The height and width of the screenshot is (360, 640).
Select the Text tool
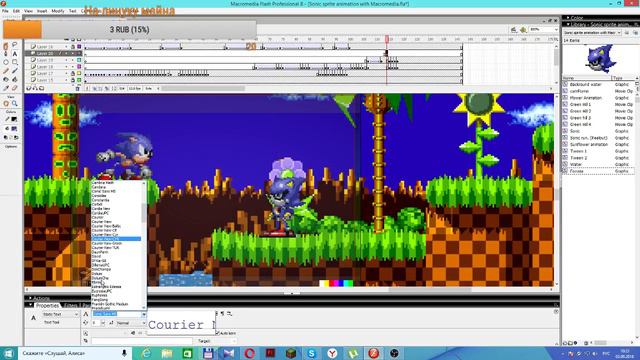[15, 53]
